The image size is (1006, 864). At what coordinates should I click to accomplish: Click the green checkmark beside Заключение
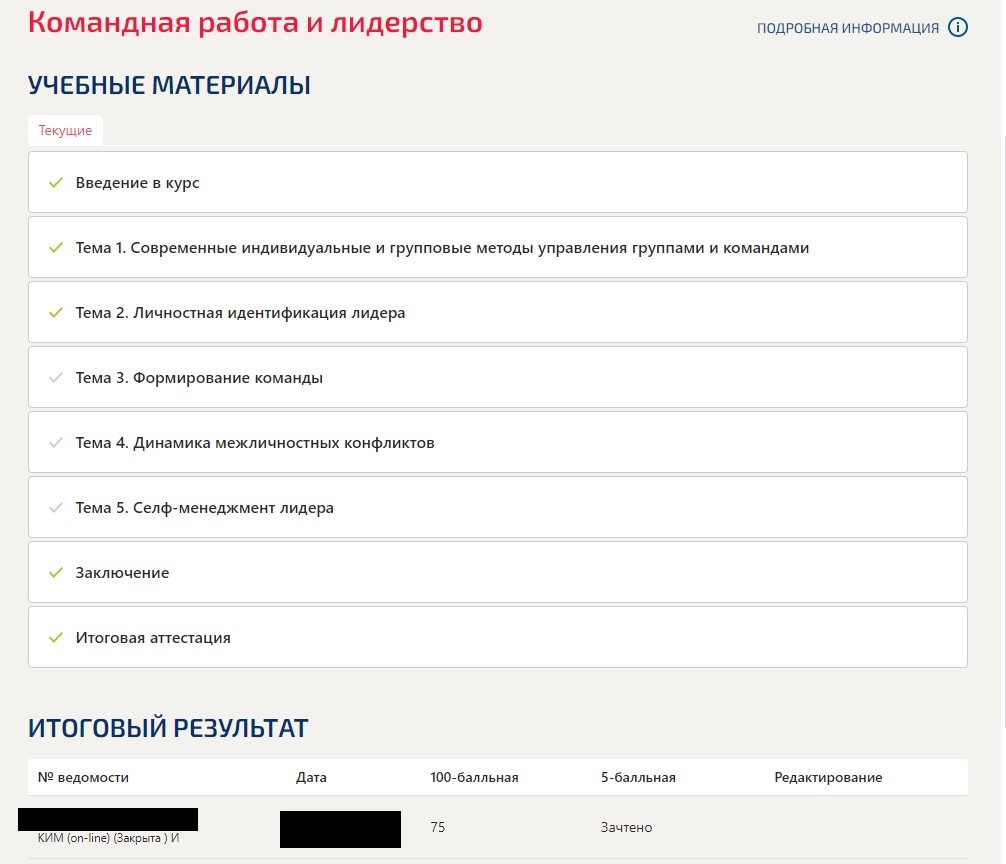(56, 573)
